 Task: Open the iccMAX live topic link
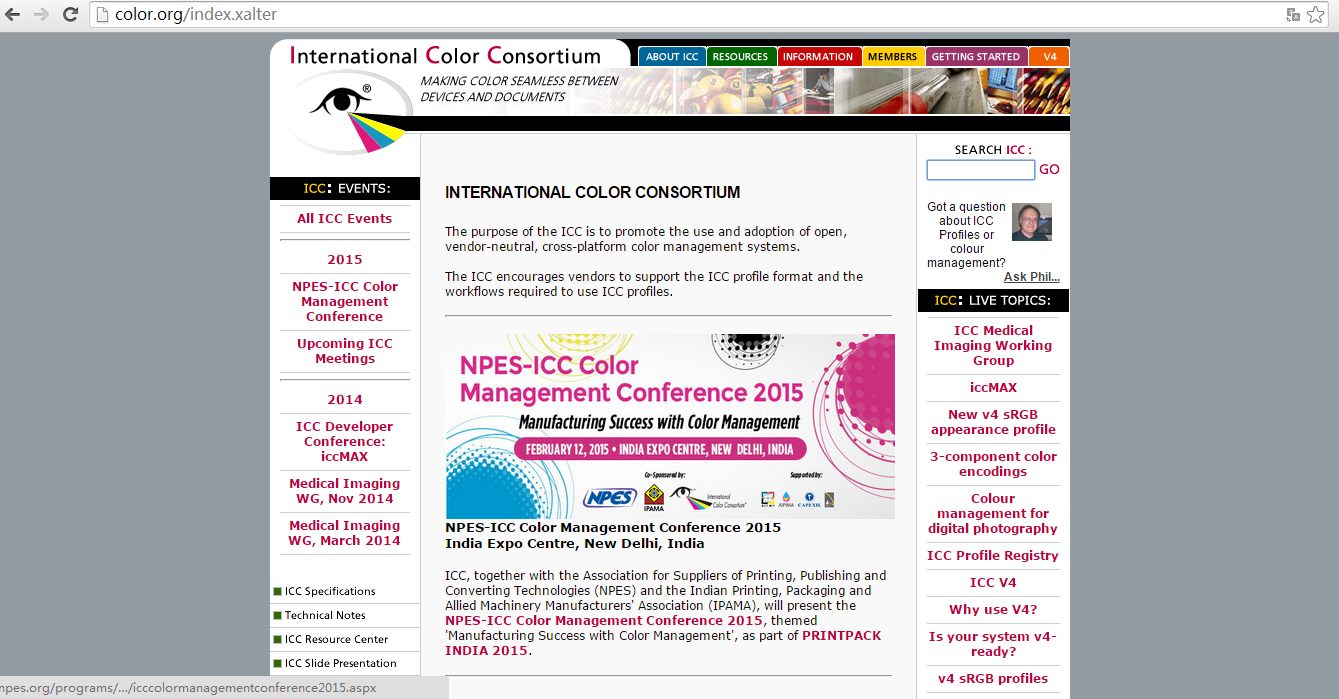click(x=993, y=387)
